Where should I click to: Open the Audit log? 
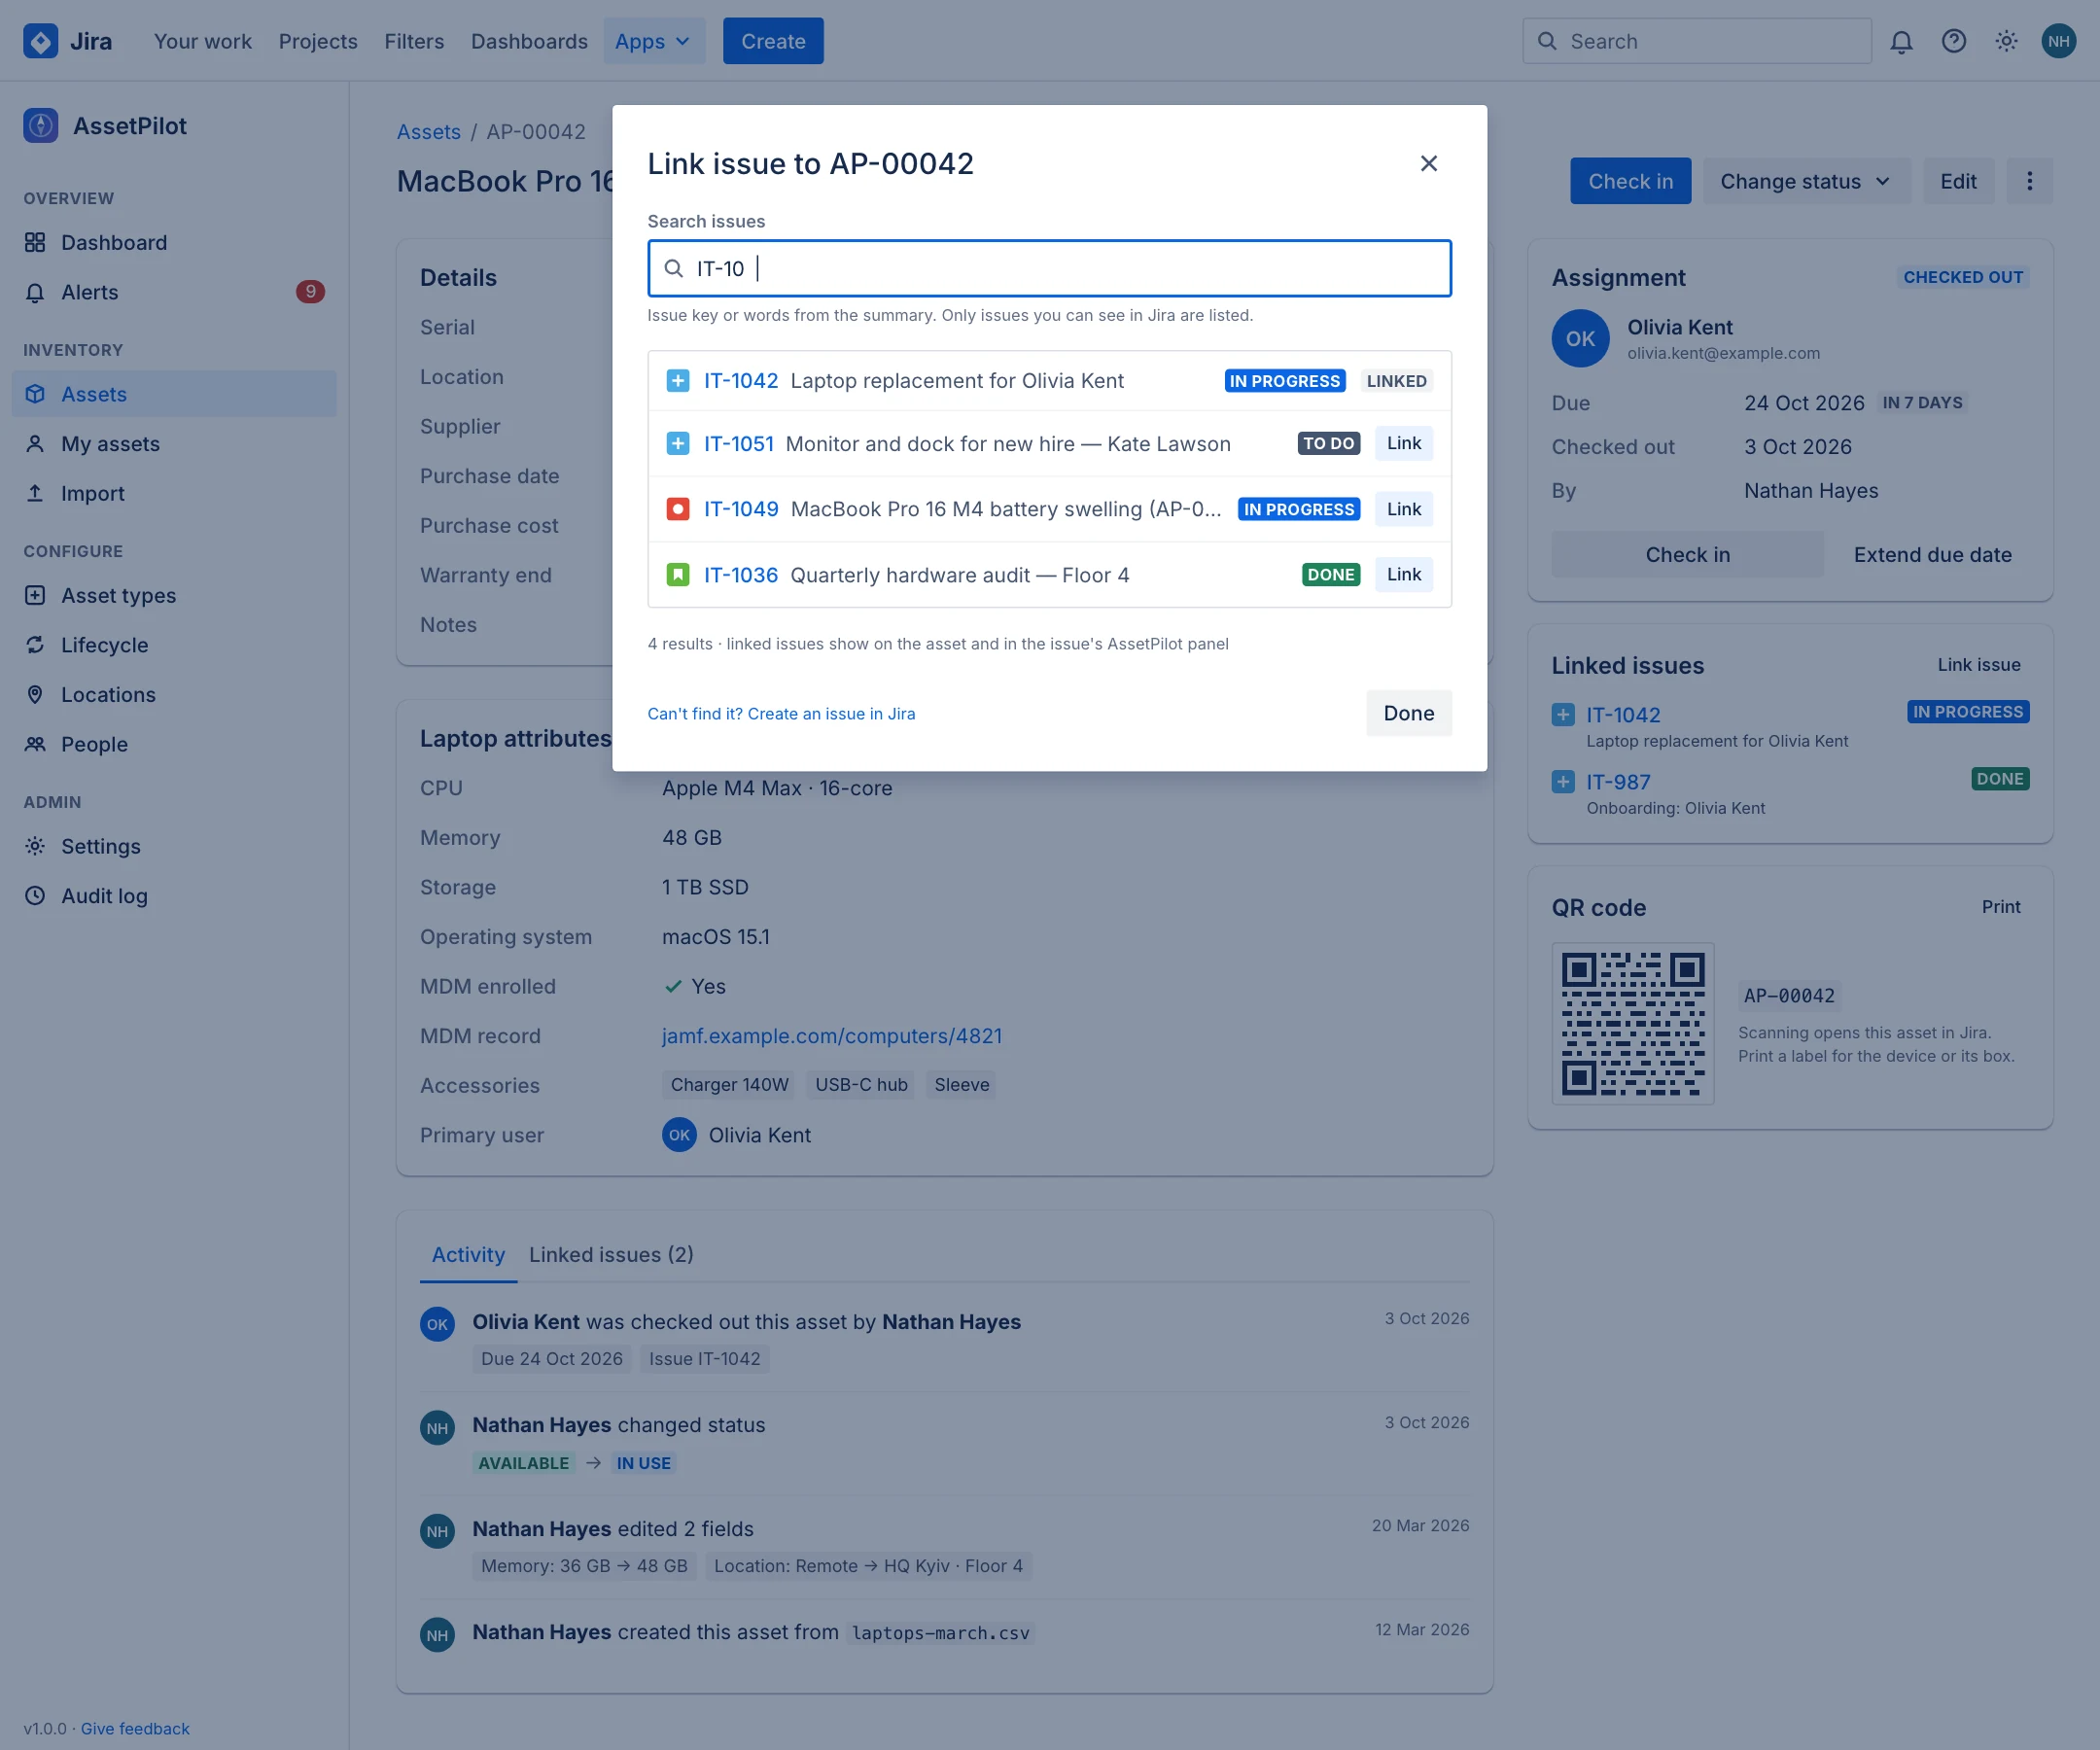tap(174, 896)
